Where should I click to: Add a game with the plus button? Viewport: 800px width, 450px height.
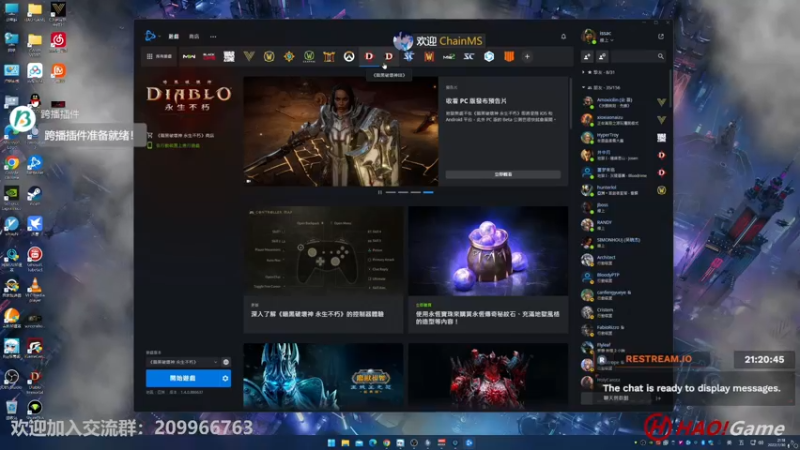(x=527, y=57)
